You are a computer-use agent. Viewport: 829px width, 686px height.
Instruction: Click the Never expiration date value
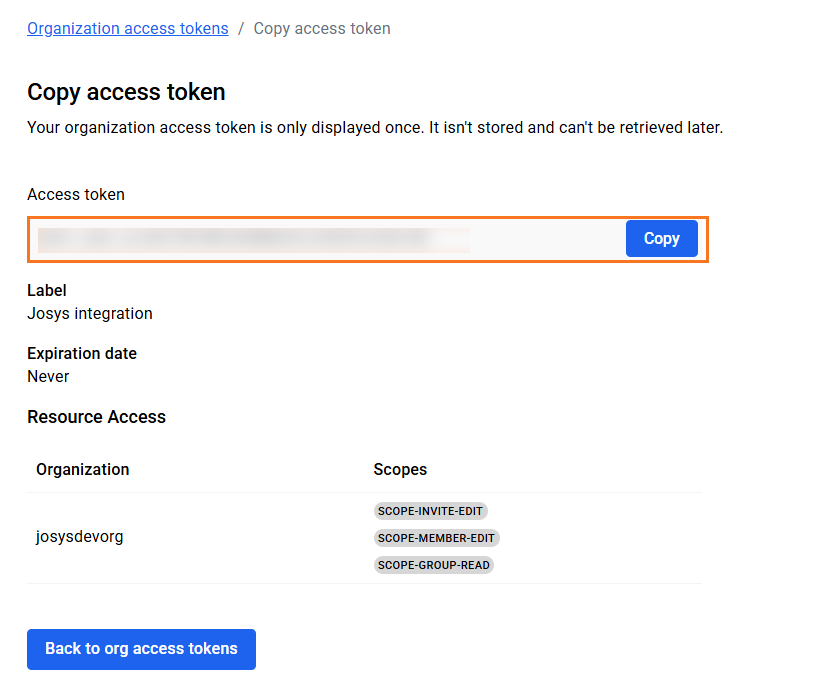pos(48,377)
